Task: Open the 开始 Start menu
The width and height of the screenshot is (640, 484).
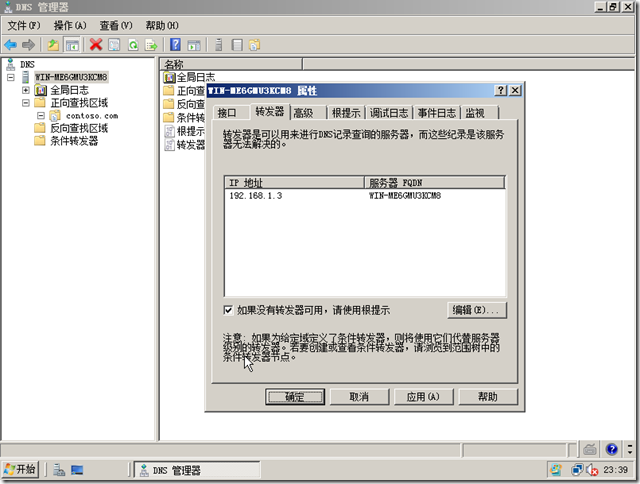Action: pyautogui.click(x=20, y=470)
